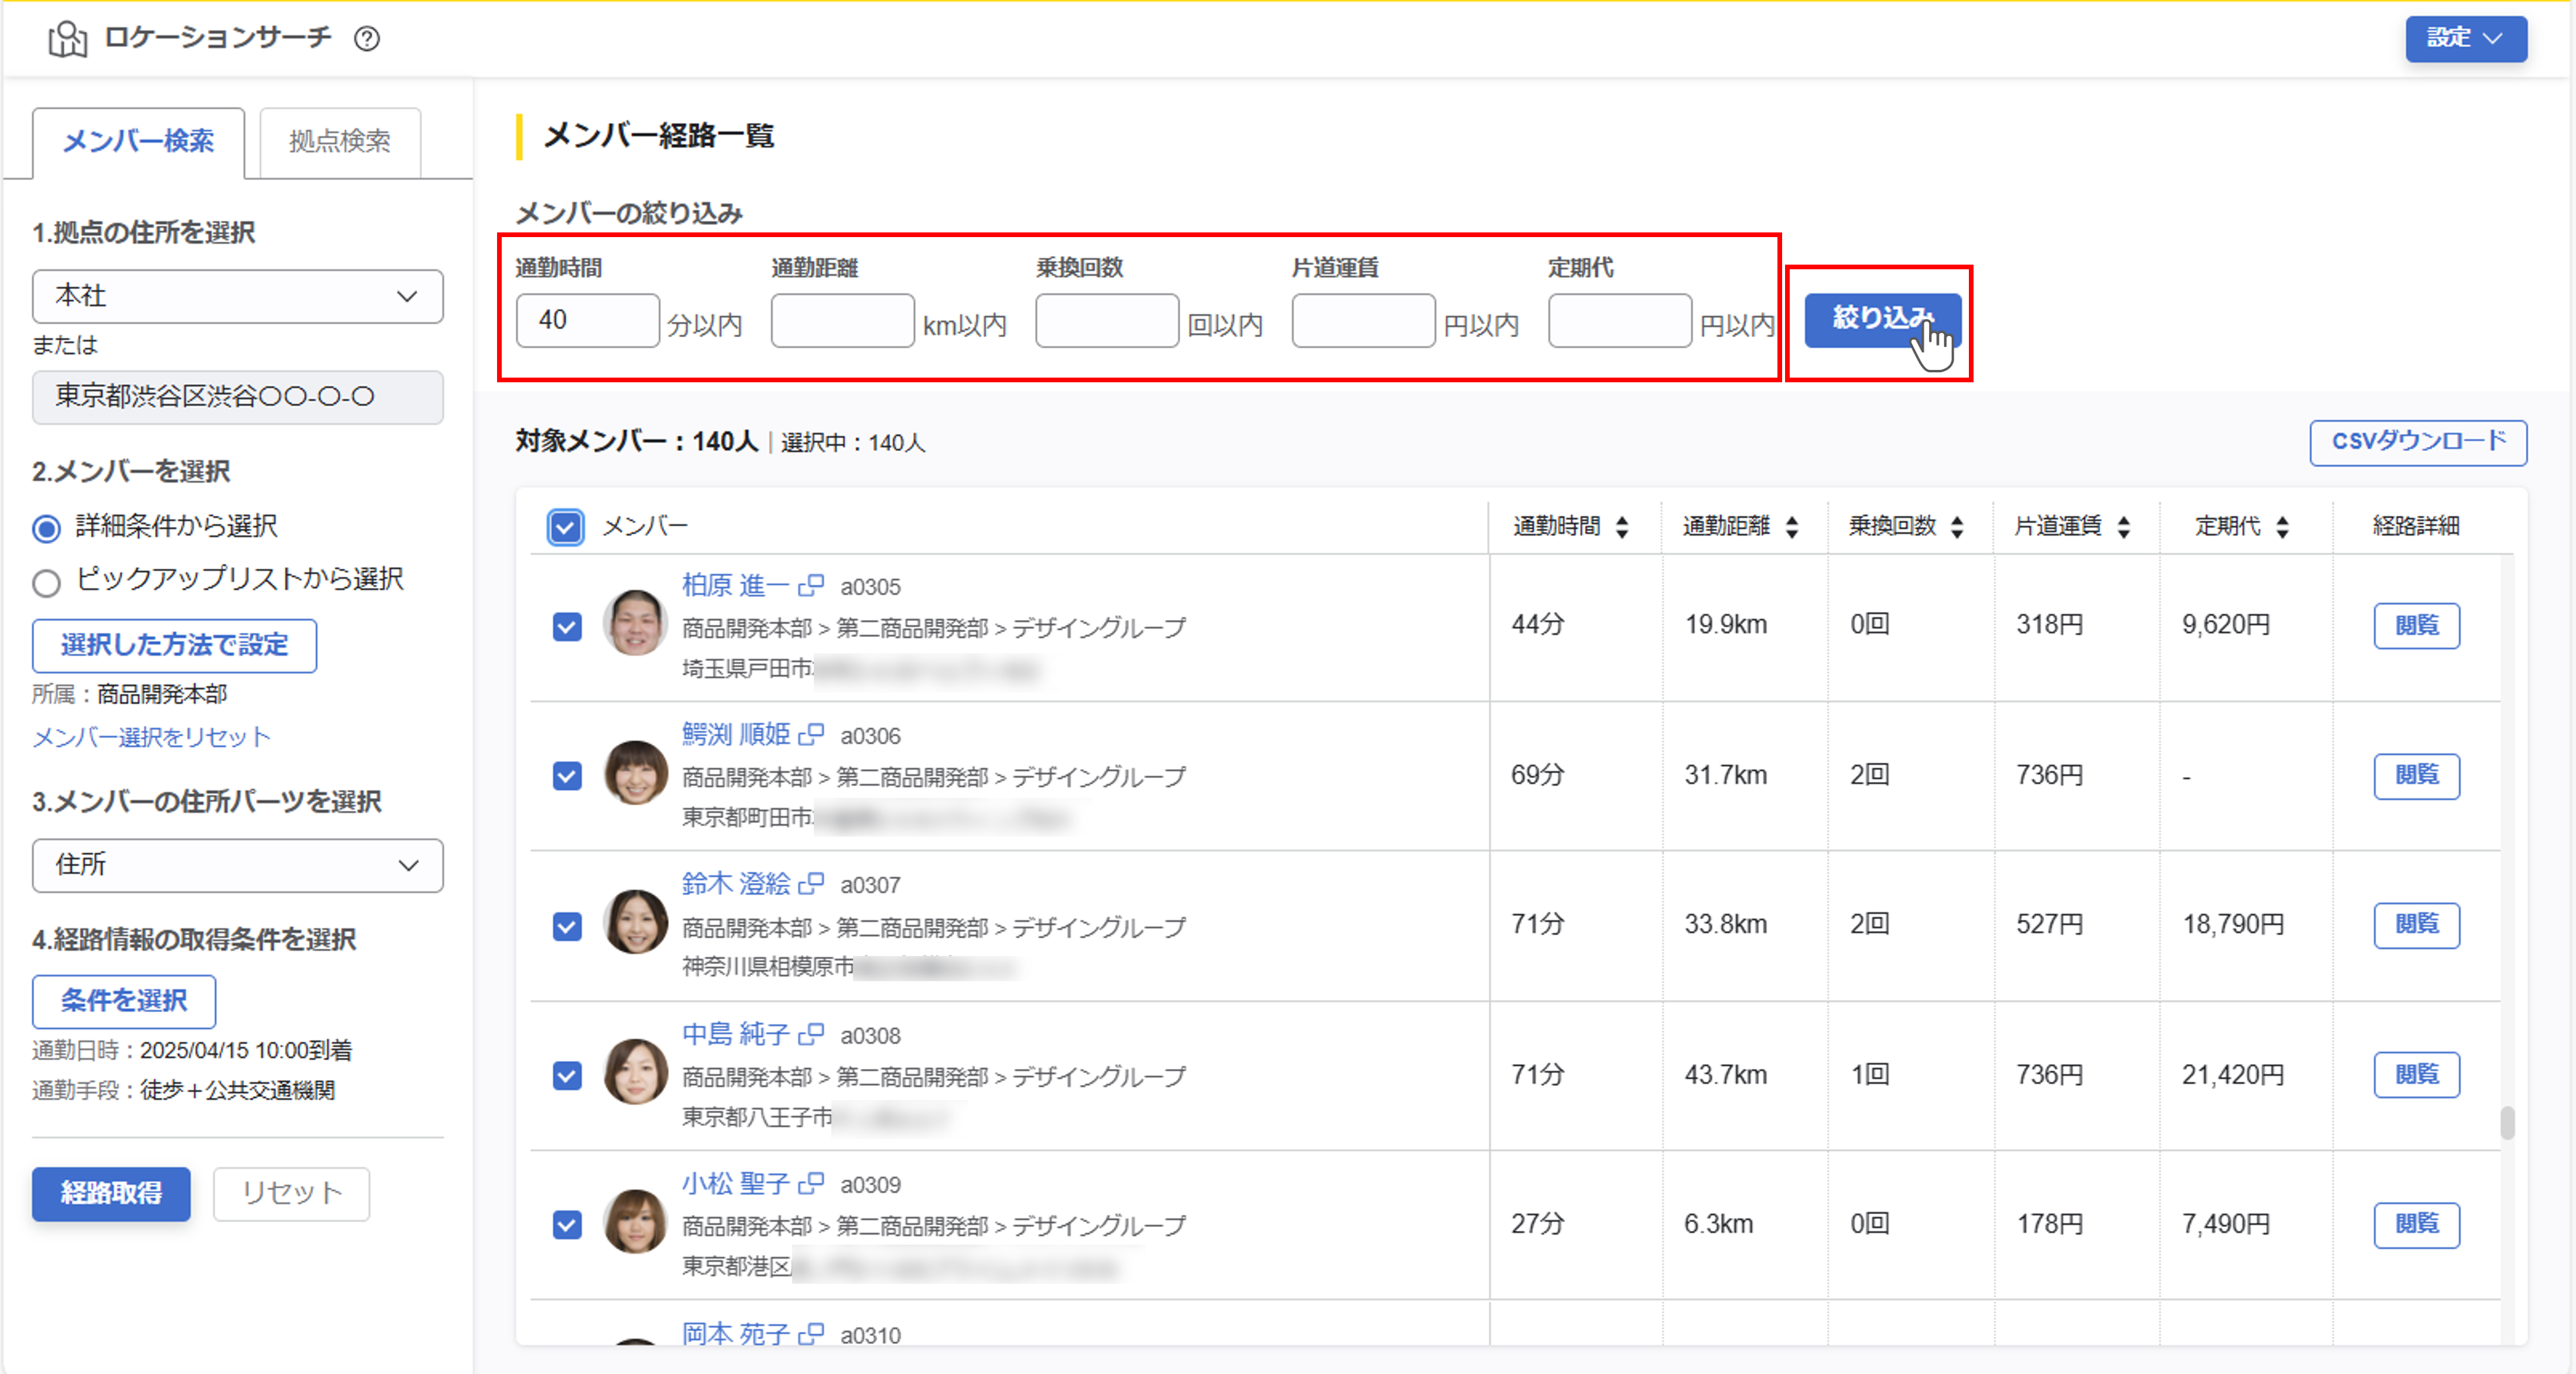
Task: Click the リセット button
Action: (x=291, y=1193)
